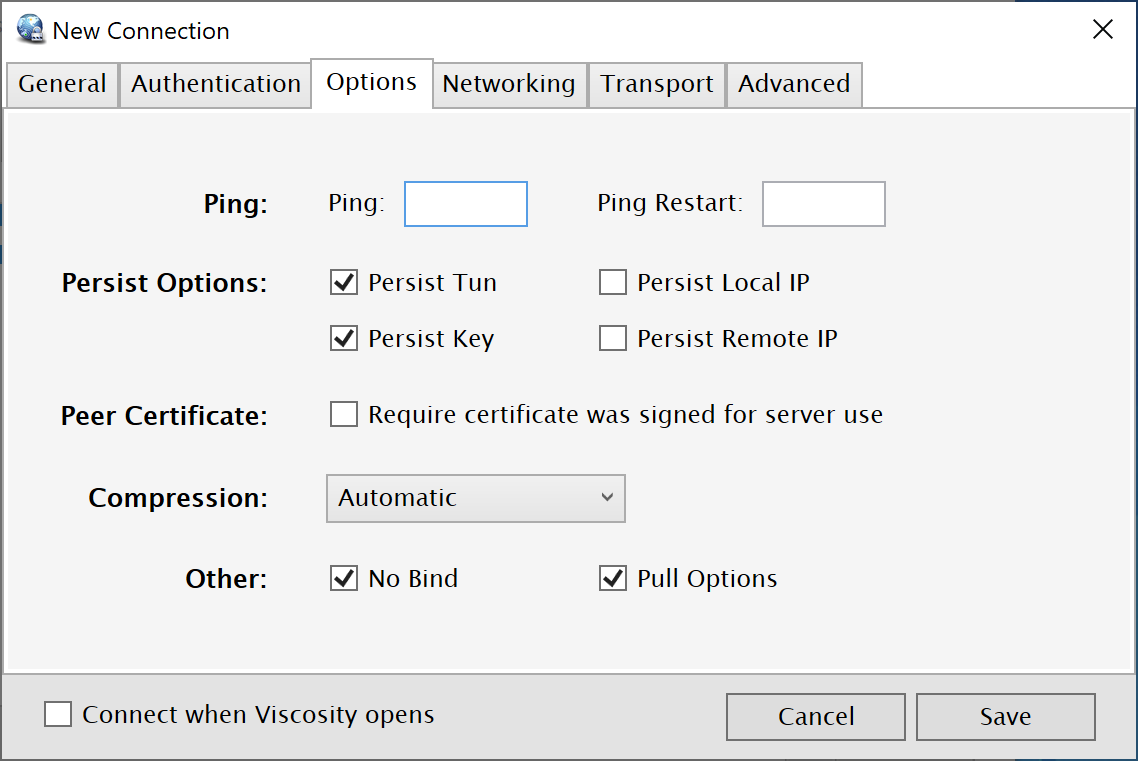Switch to the Advanced tab
Image resolution: width=1138 pixels, height=761 pixels.
pos(794,84)
